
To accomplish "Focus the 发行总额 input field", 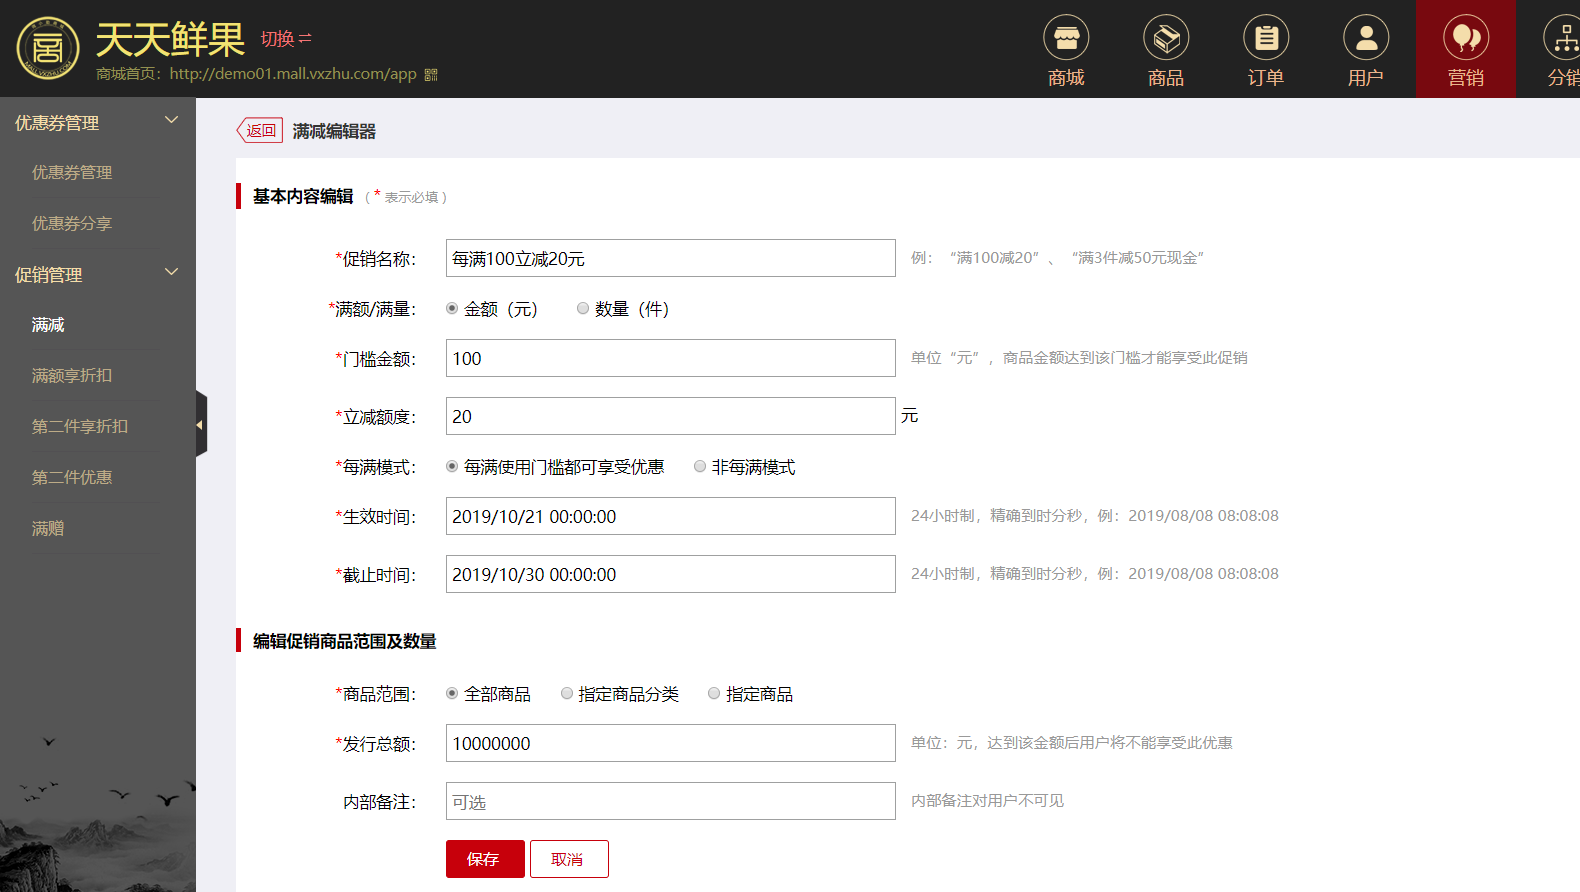I will pos(670,743).
